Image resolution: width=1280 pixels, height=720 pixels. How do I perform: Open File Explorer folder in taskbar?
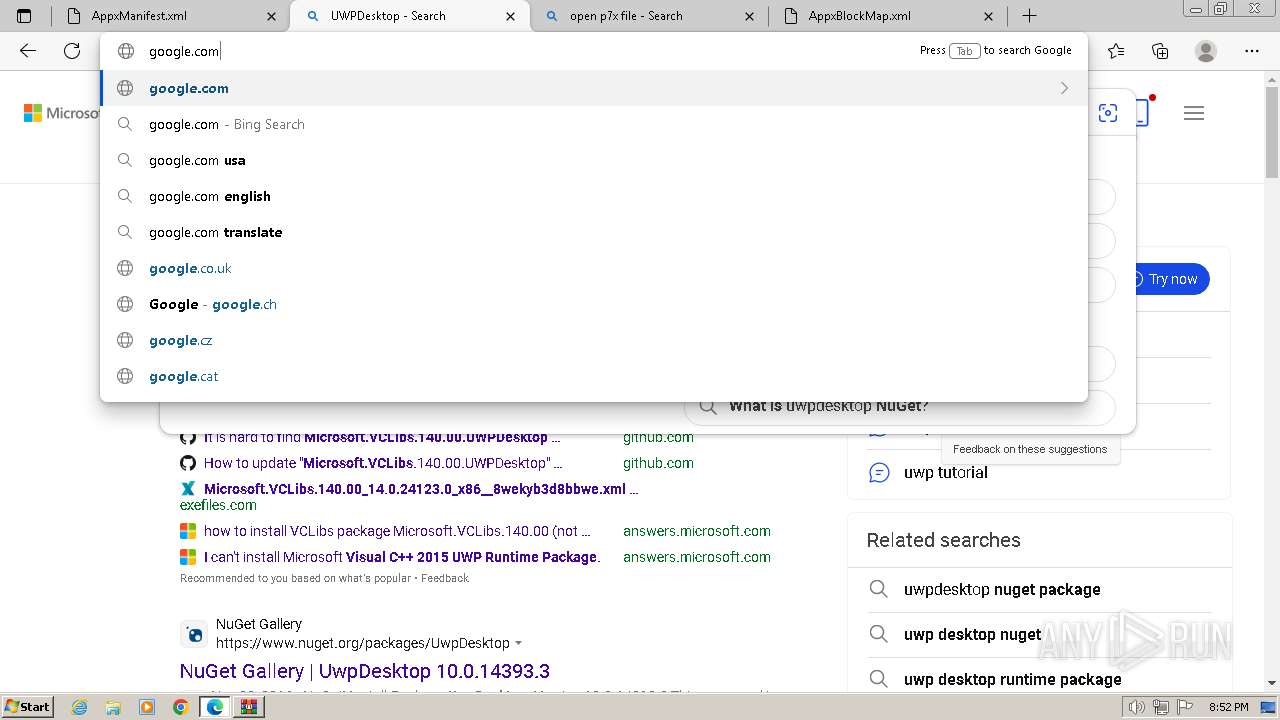(113, 707)
